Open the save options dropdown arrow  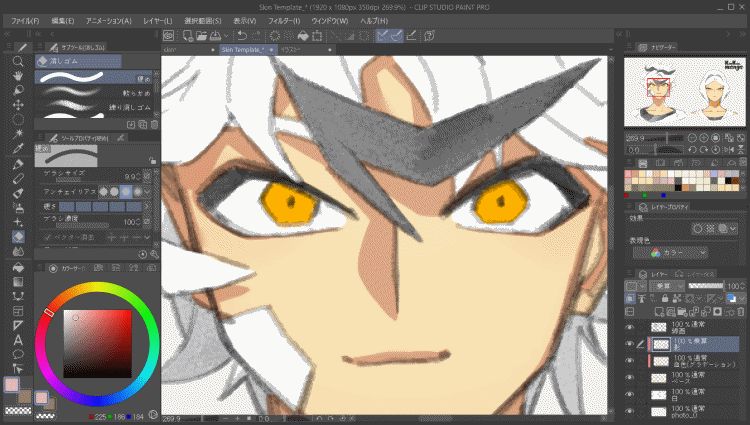tap(226, 36)
